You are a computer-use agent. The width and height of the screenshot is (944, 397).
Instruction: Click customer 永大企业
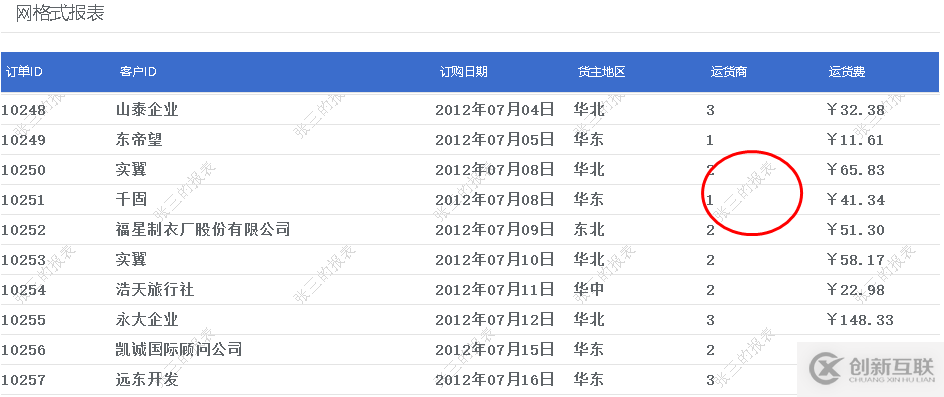coord(147,319)
